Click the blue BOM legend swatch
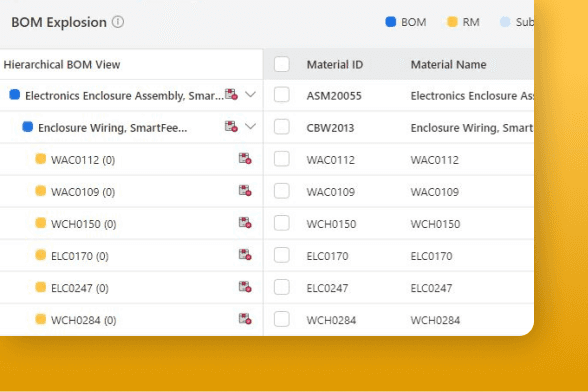The width and height of the screenshot is (588, 392). point(391,22)
